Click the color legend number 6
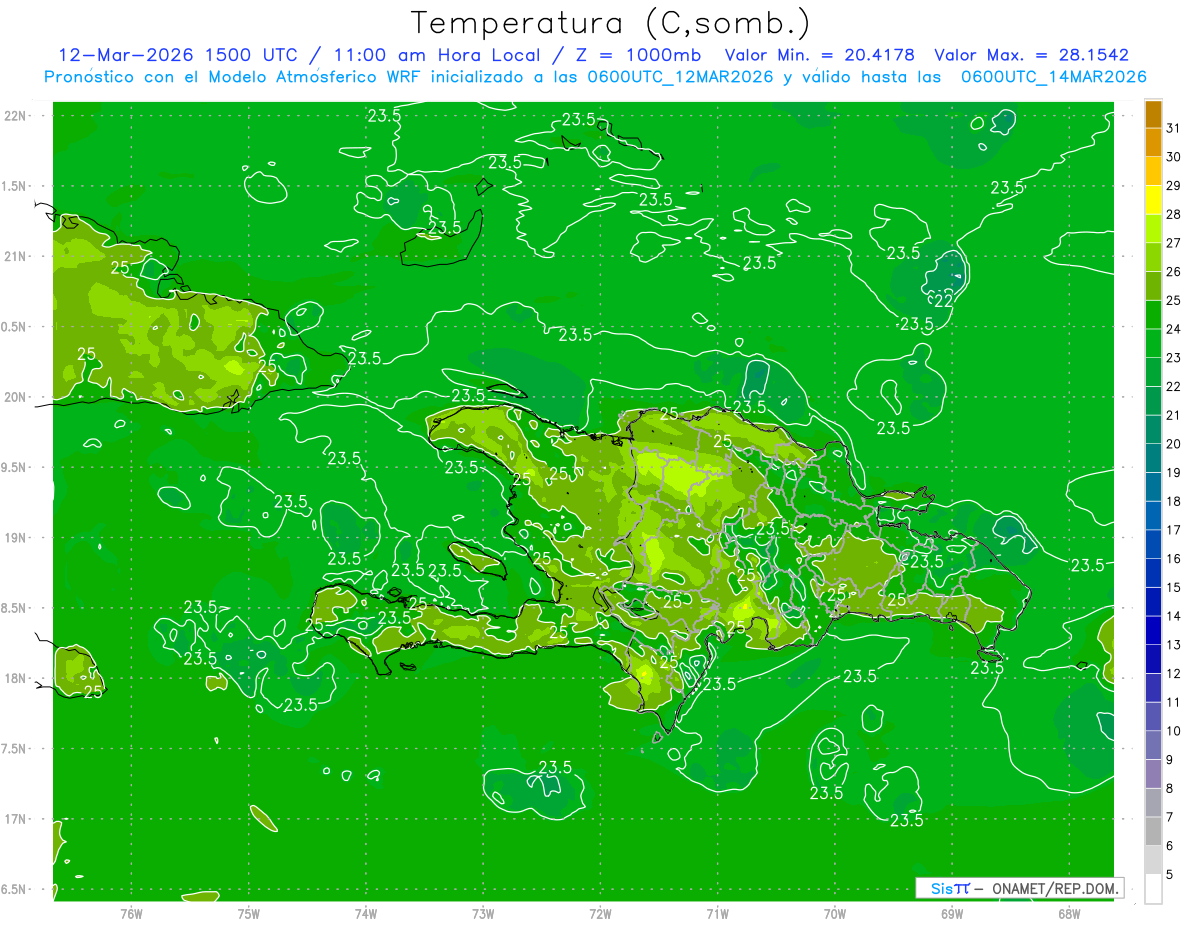 [x=1170, y=846]
